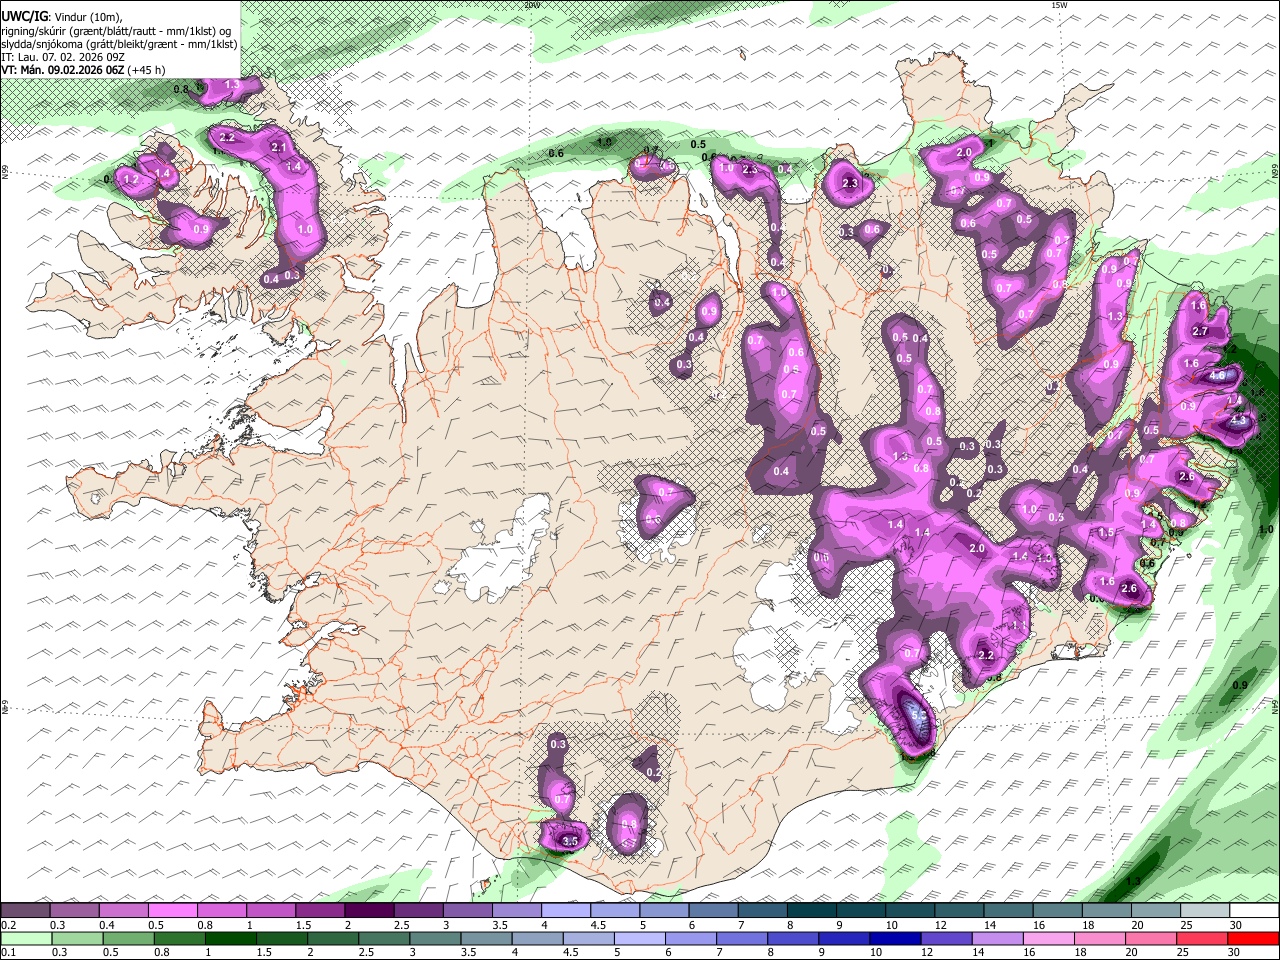Click the '0.1' label on the rain legend
Image resolution: width=1280 pixels, height=960 pixels.
tap(7, 952)
